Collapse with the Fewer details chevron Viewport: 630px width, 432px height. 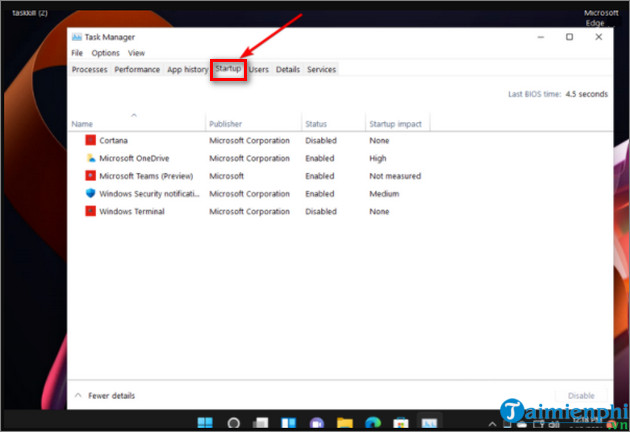coord(78,395)
